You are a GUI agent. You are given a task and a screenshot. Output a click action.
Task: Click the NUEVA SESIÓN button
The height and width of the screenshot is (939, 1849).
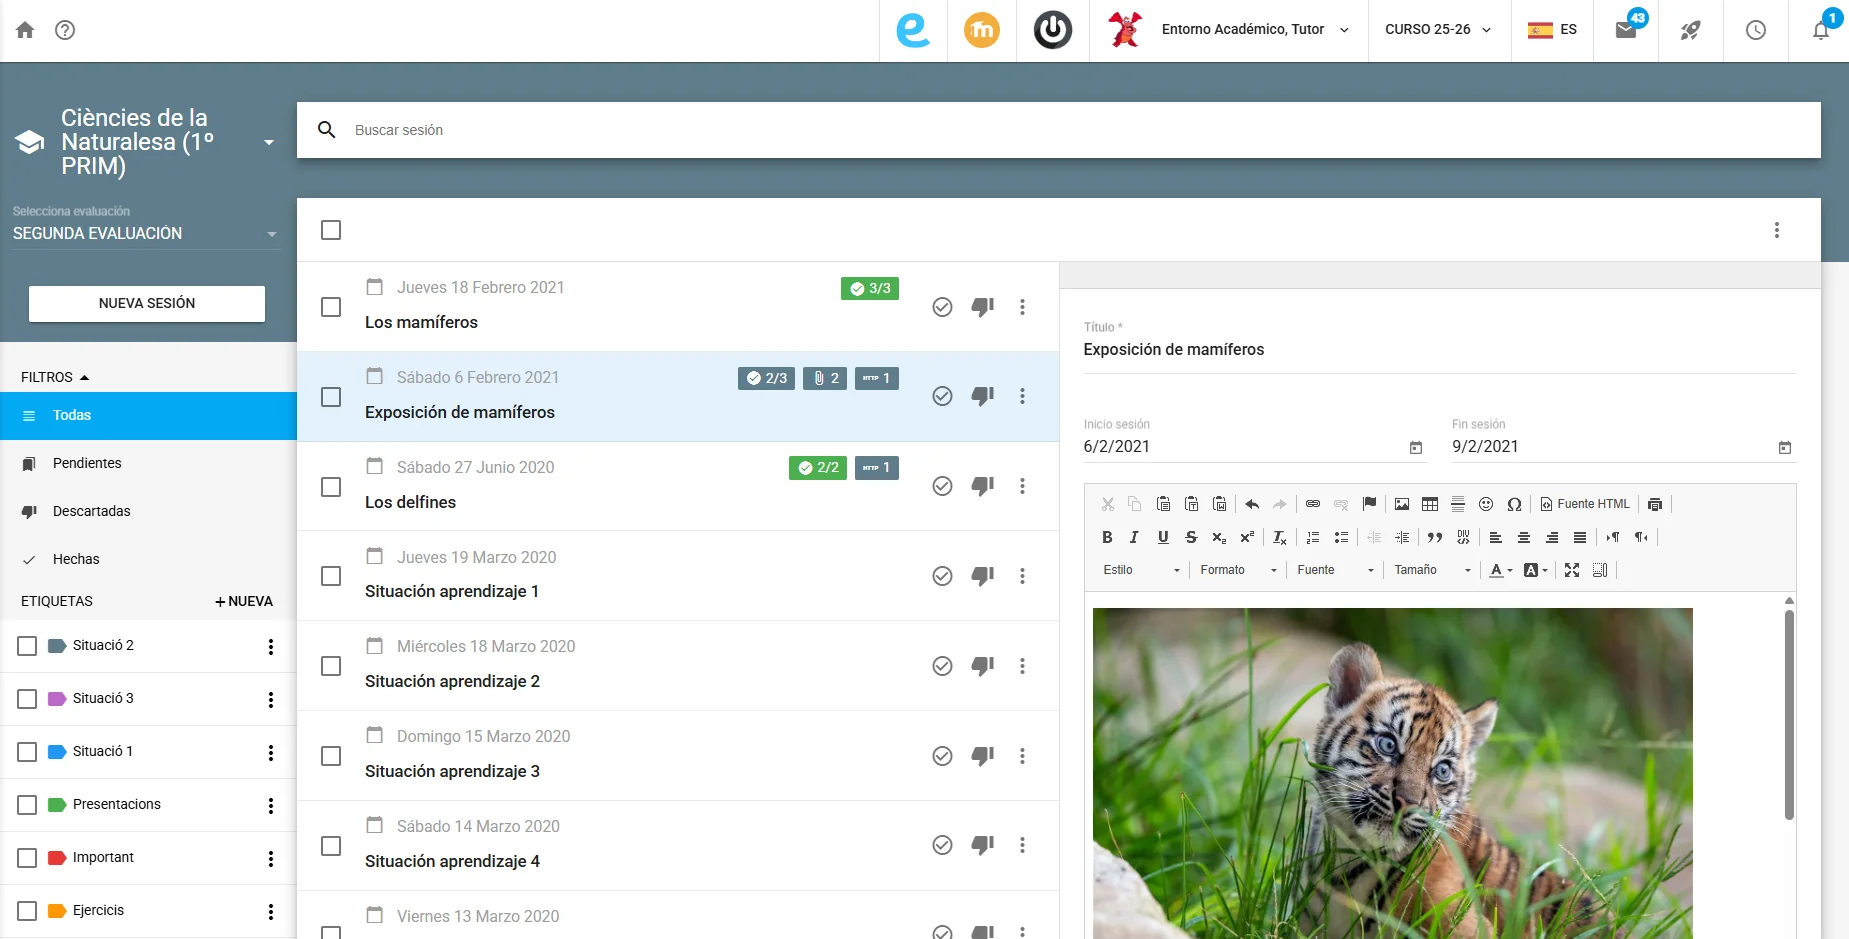pyautogui.click(x=147, y=303)
